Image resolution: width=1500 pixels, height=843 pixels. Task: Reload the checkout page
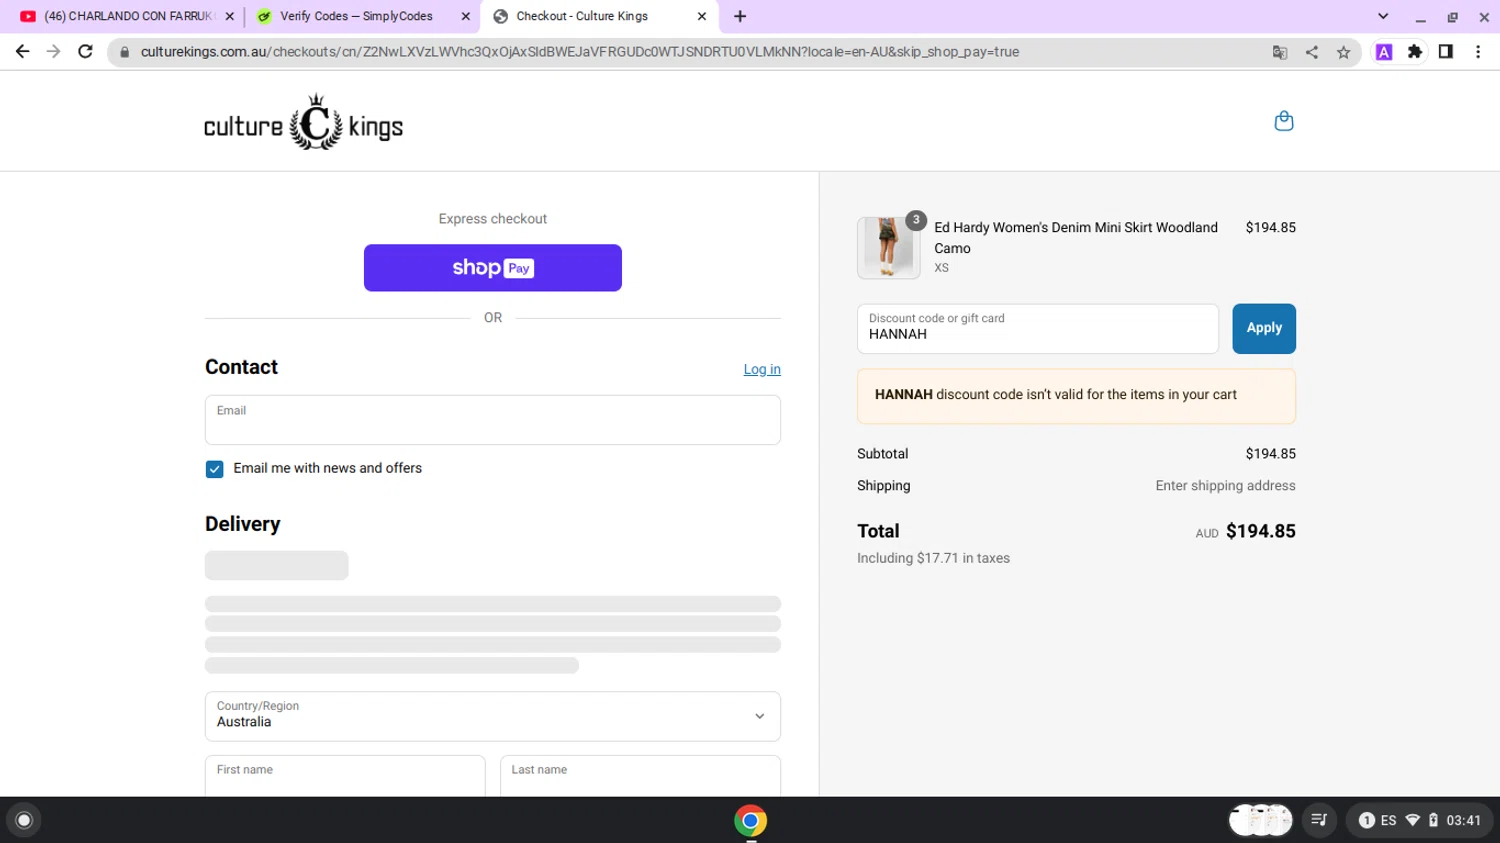[x=85, y=52]
